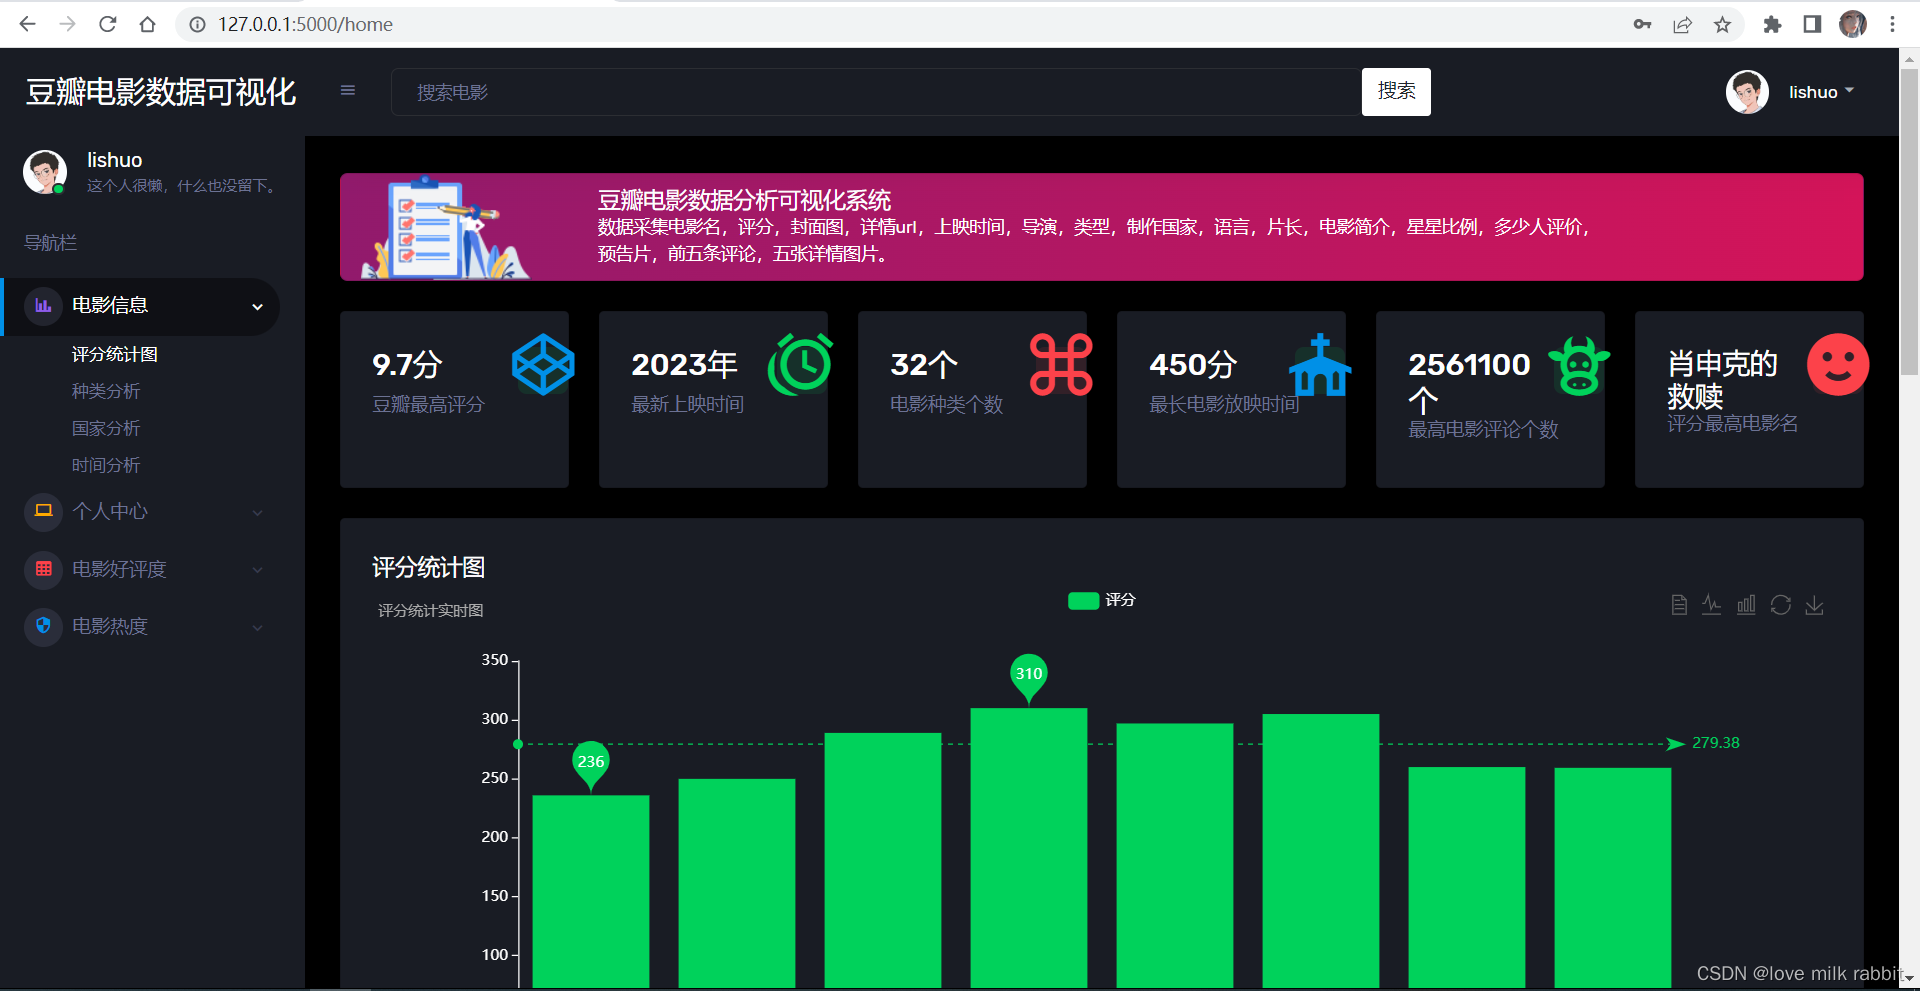The image size is (1920, 991).
Task: Click the sidebar user avatar
Action: [45, 172]
